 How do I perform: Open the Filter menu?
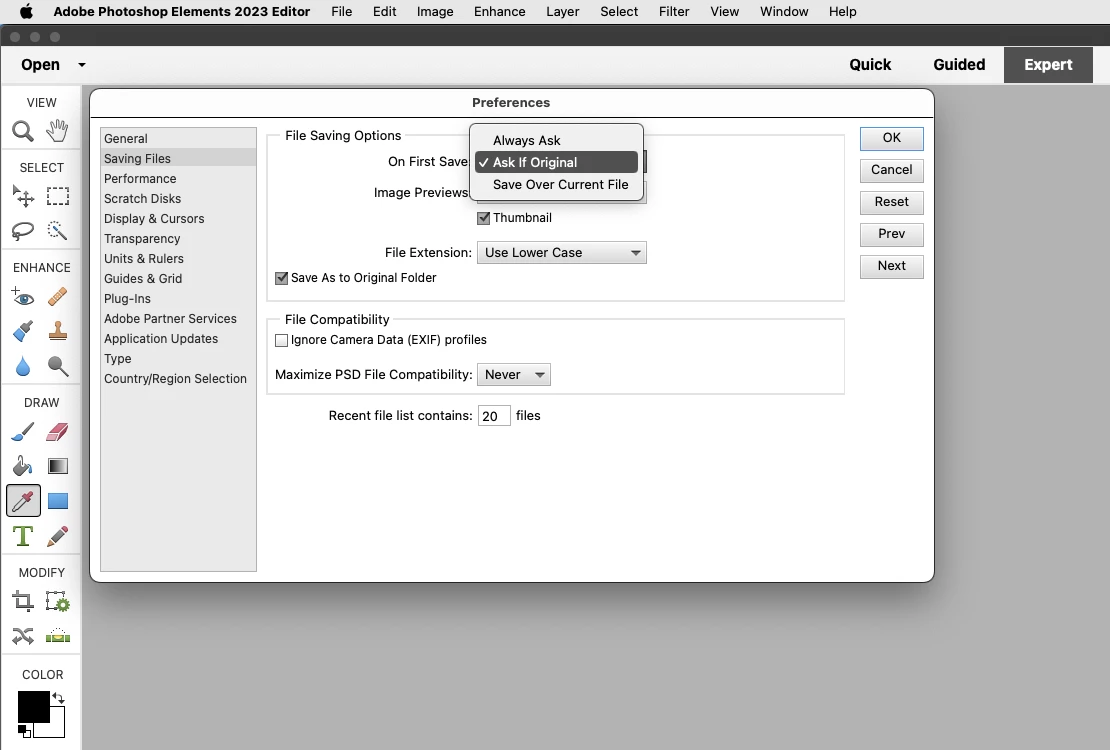pos(674,11)
